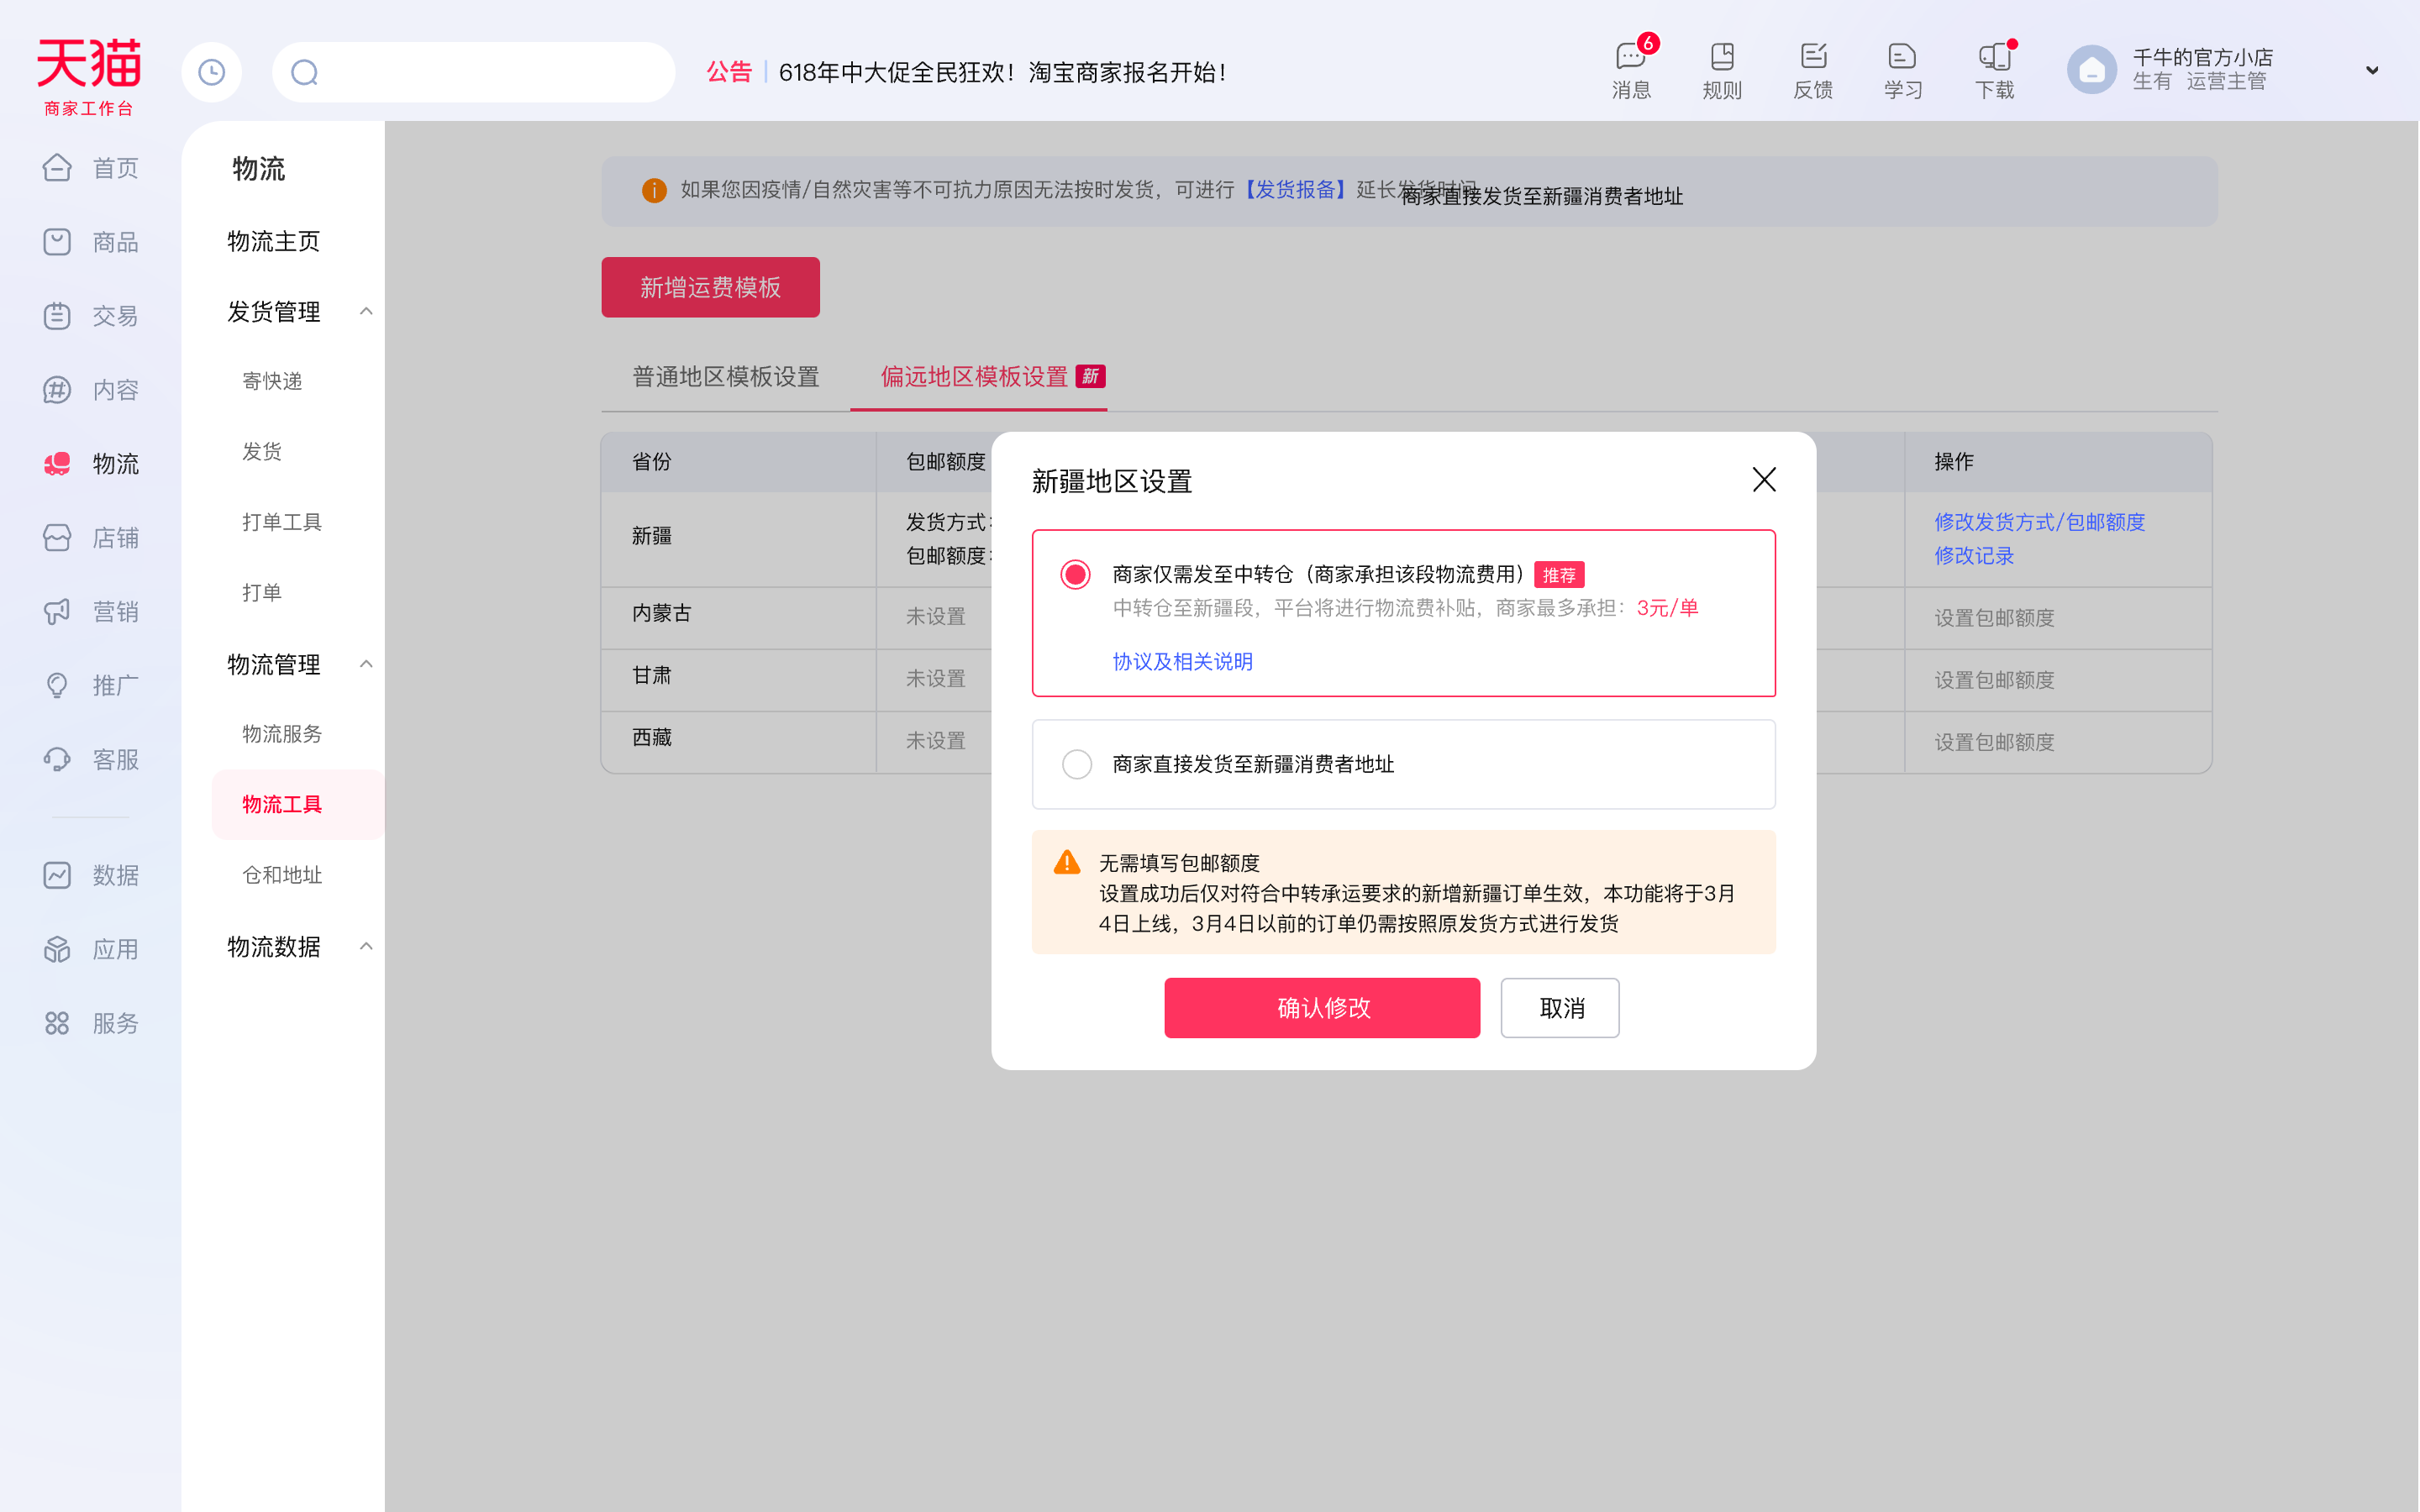
Task: Select 商家直接发货至新疆消费者地址 radio option
Action: [1076, 764]
